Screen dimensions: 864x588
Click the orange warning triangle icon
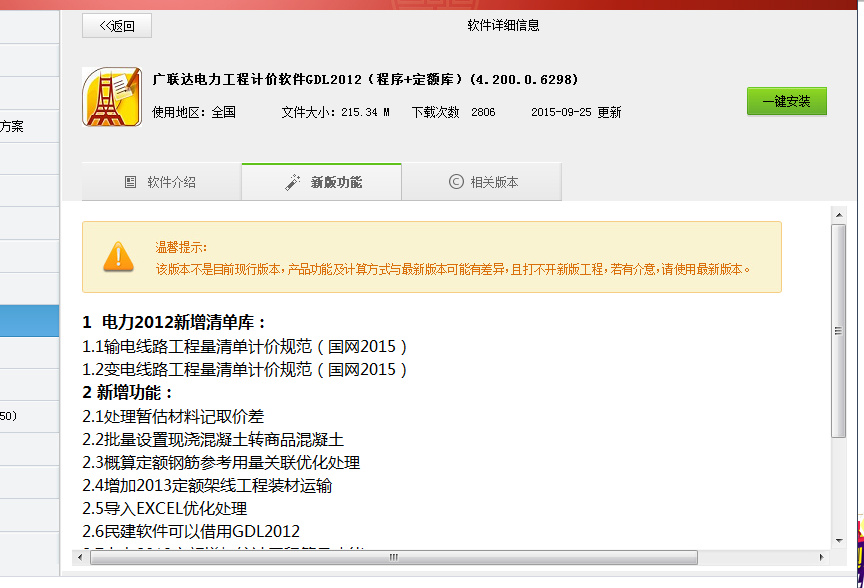coord(118,257)
